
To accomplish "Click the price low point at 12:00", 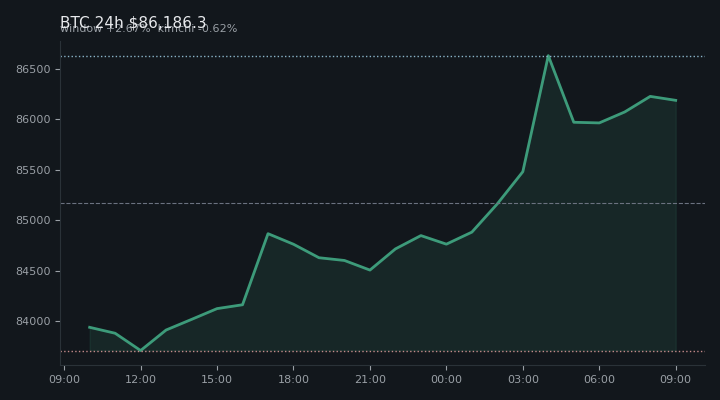I will (x=141, y=350).
